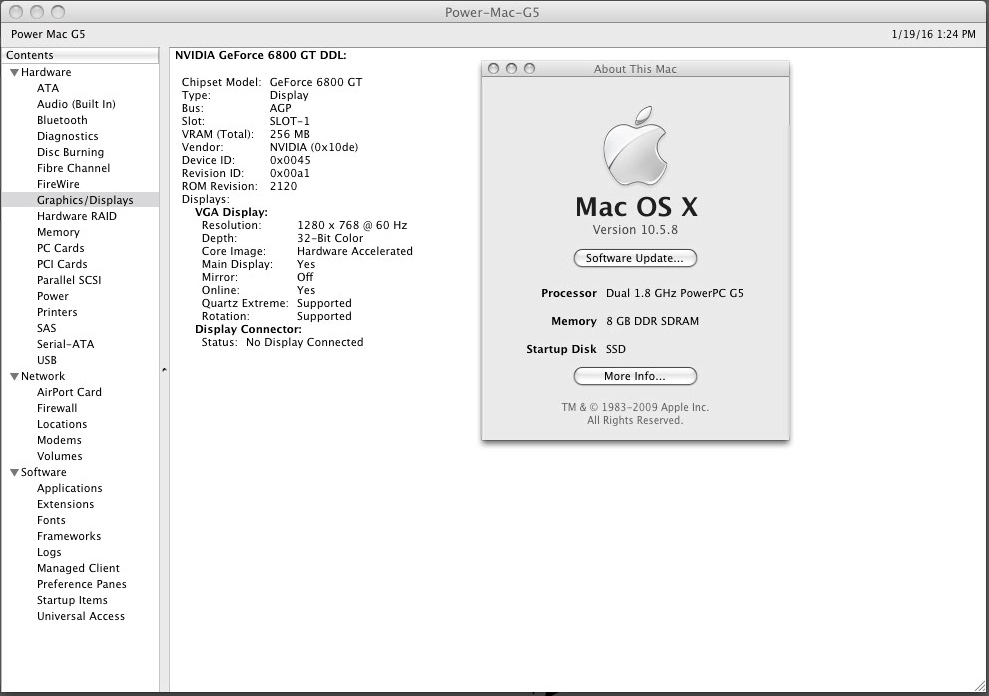Click the Contents column header

click(80, 56)
